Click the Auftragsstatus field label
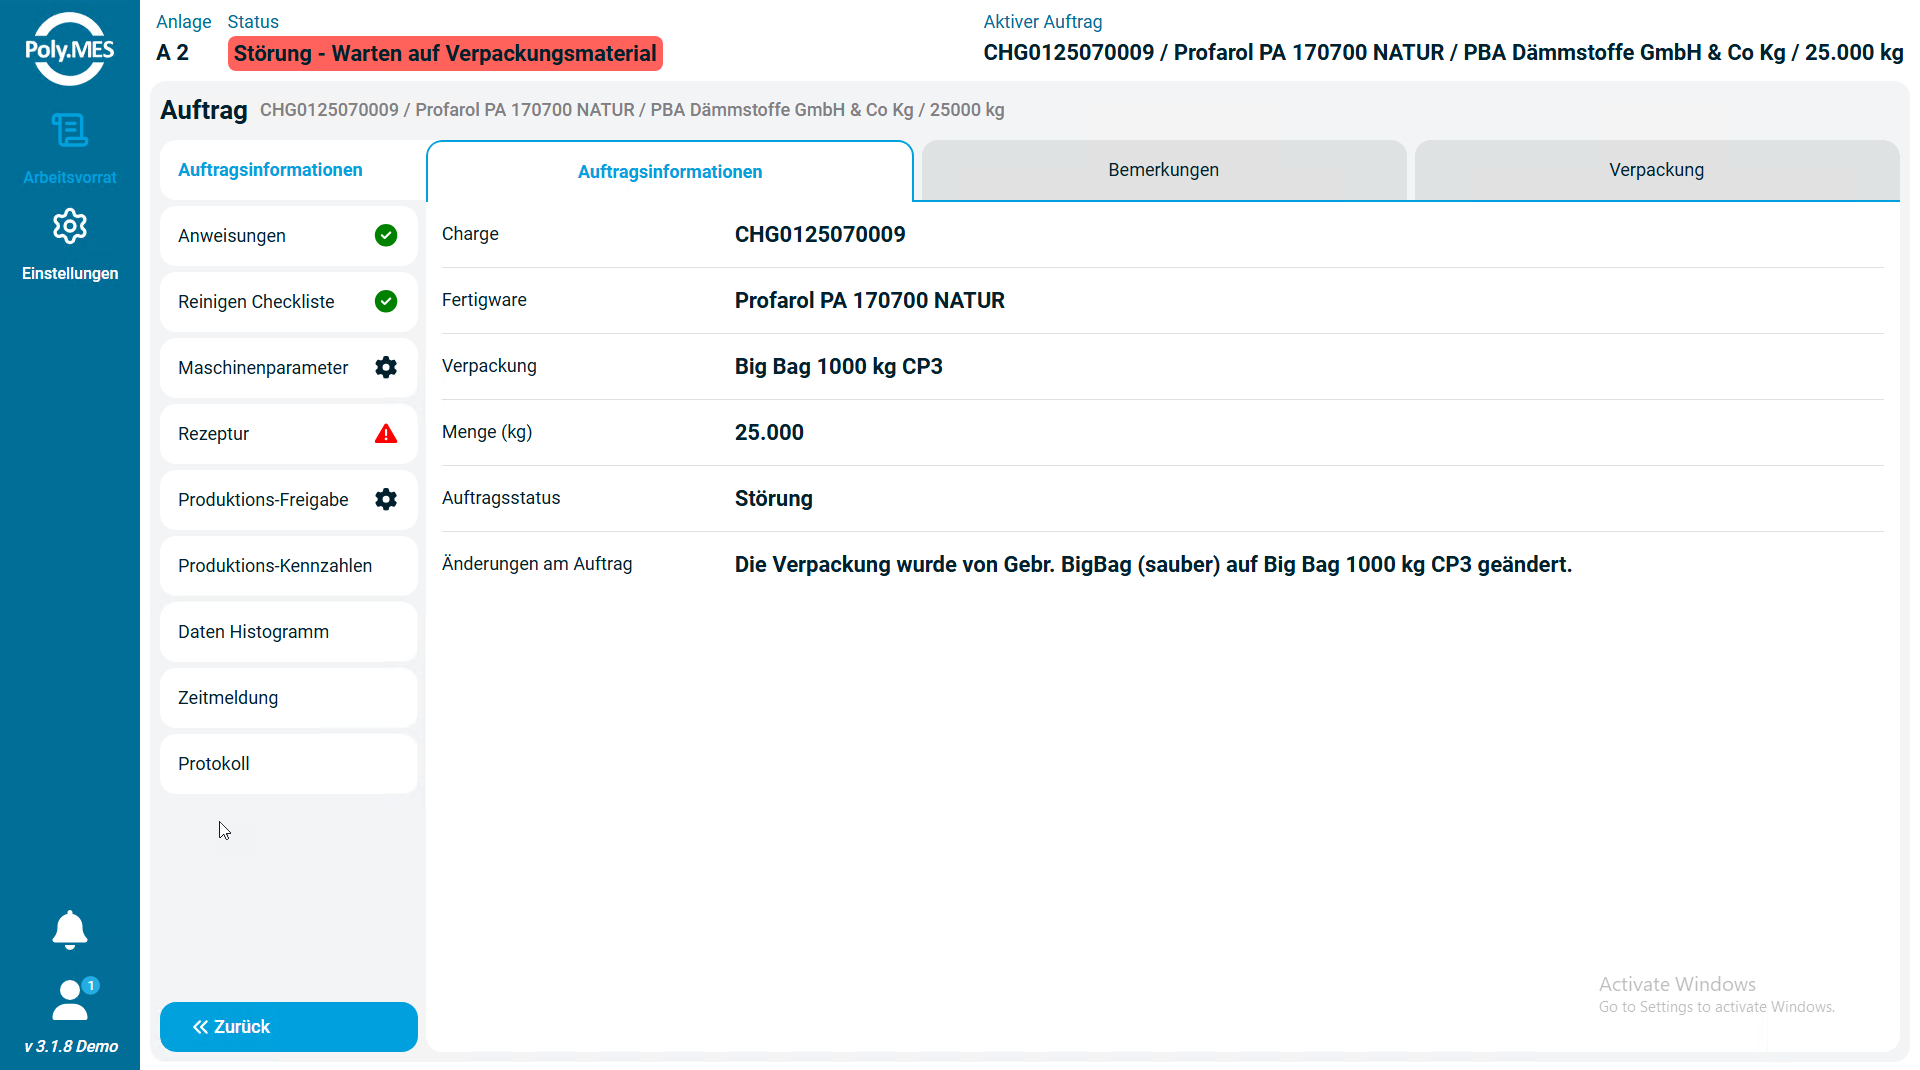The height and width of the screenshot is (1070, 1920). [x=501, y=498]
